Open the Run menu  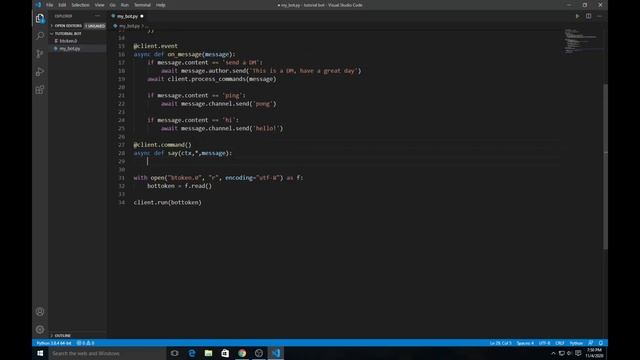124,5
